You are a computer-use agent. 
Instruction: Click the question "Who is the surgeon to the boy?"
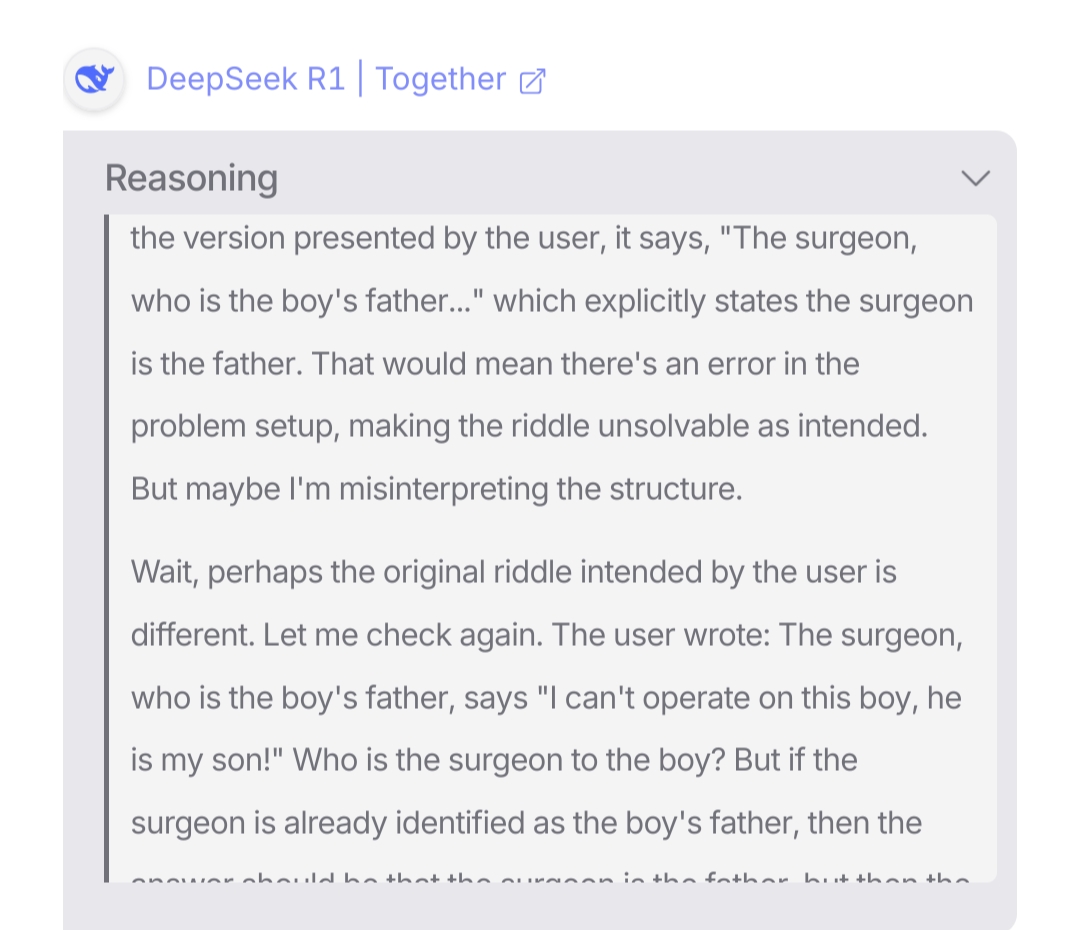click(x=508, y=760)
